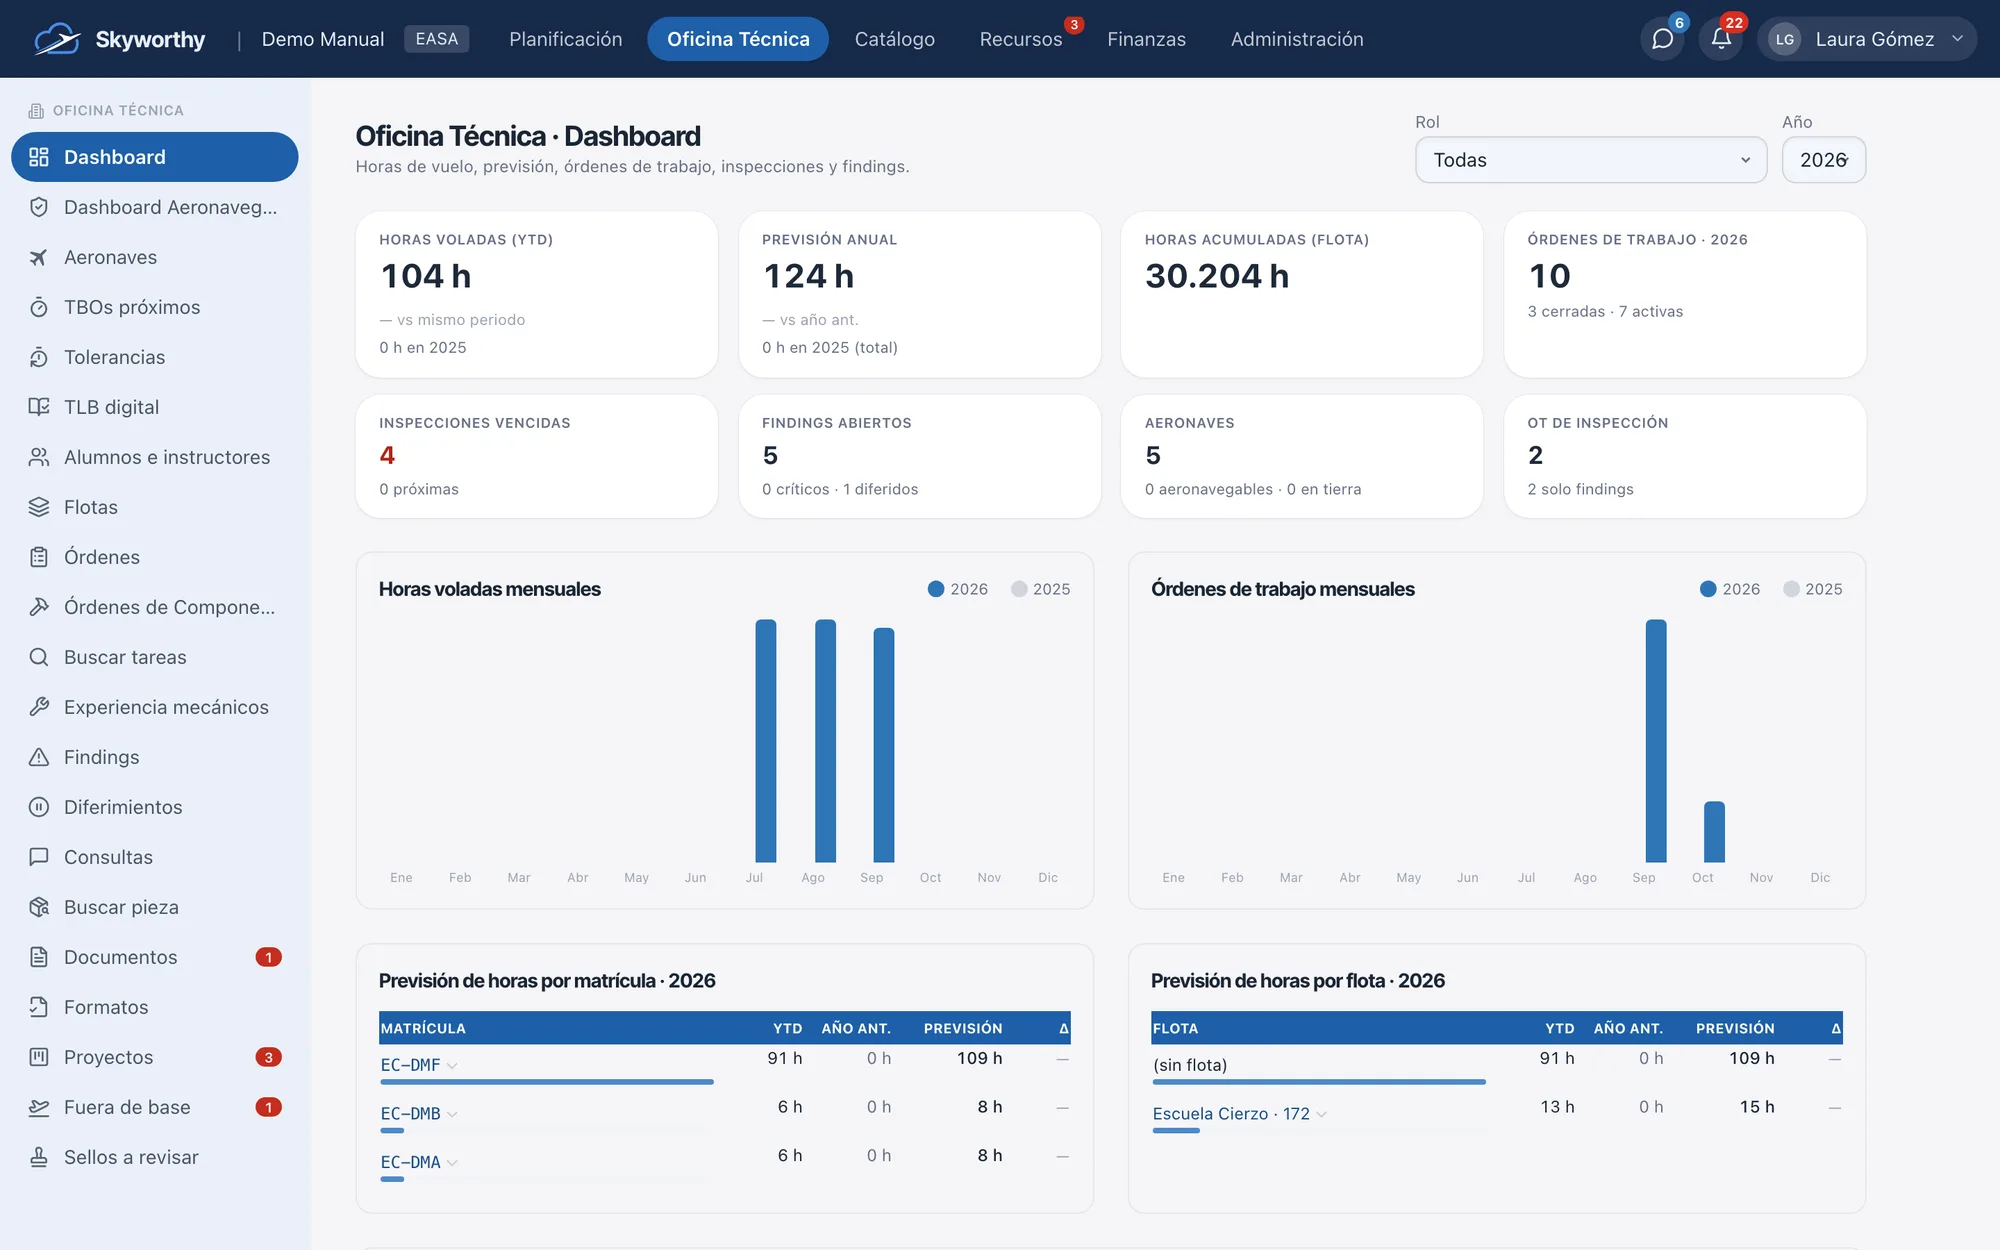Open Laura Gómez user menu
Screen dimensions: 2000x1250
tap(1866, 39)
